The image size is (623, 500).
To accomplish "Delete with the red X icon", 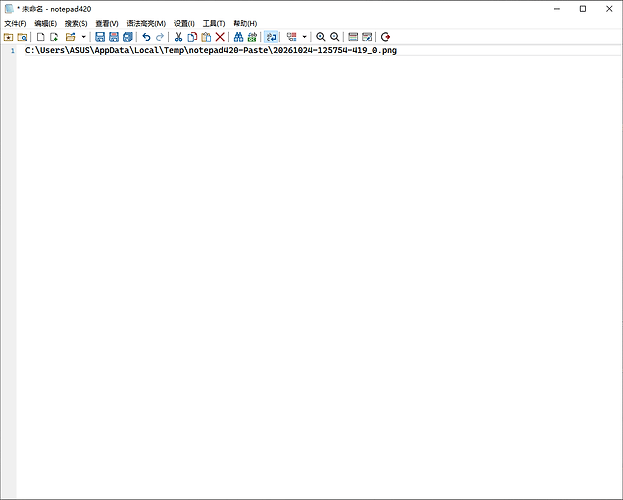I will pos(220,37).
